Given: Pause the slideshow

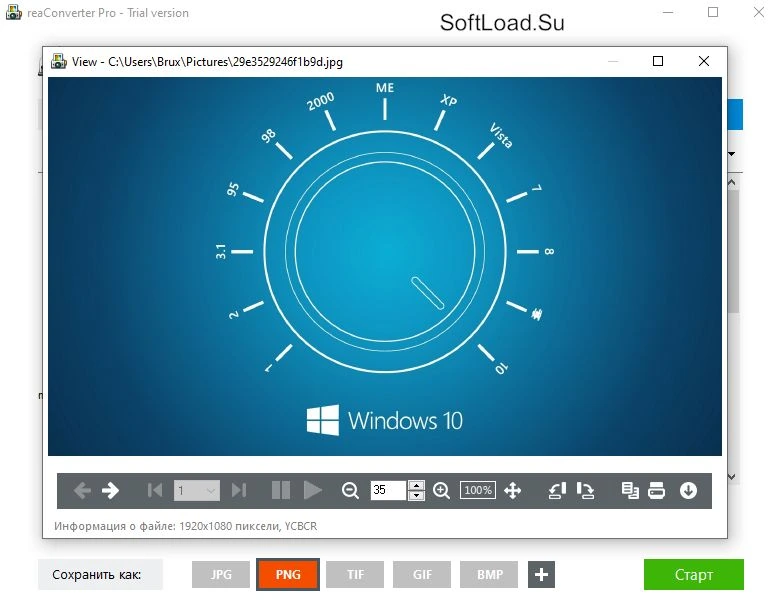Looking at the screenshot, I should (x=281, y=491).
